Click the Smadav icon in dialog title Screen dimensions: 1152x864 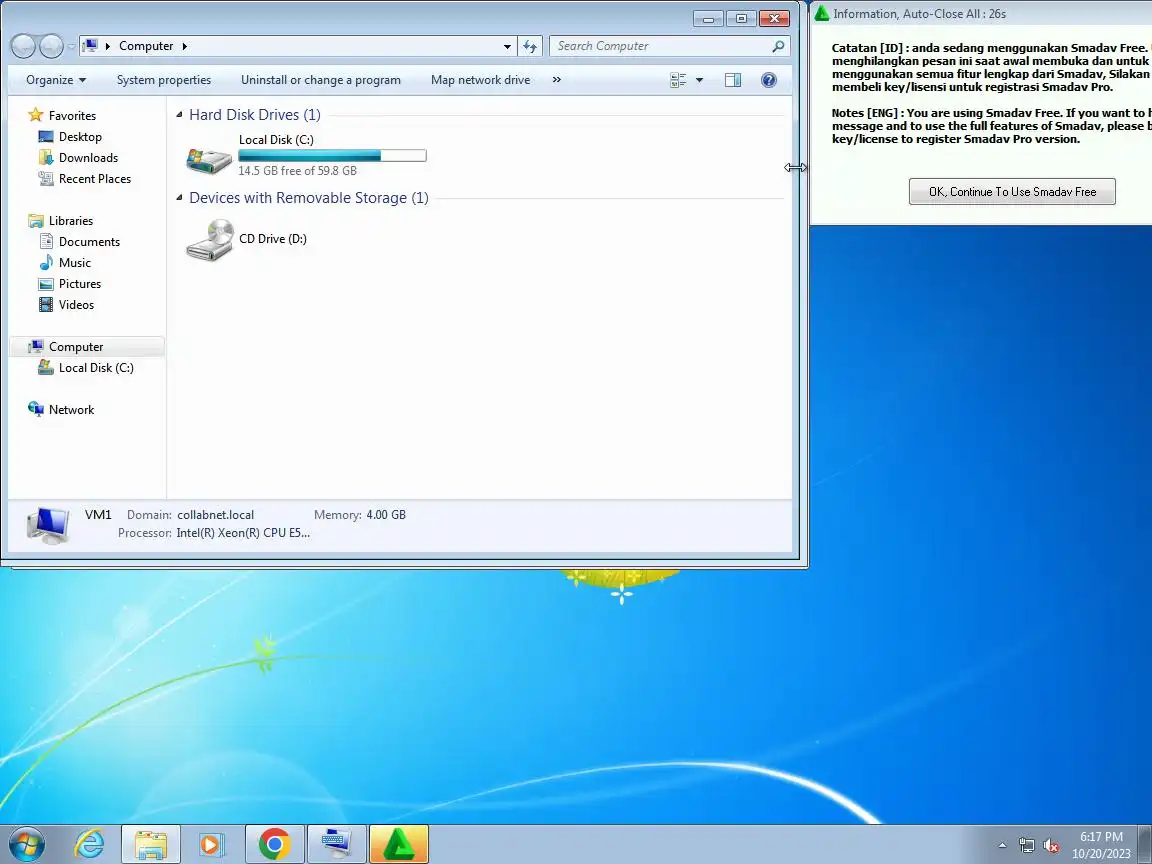tap(822, 13)
